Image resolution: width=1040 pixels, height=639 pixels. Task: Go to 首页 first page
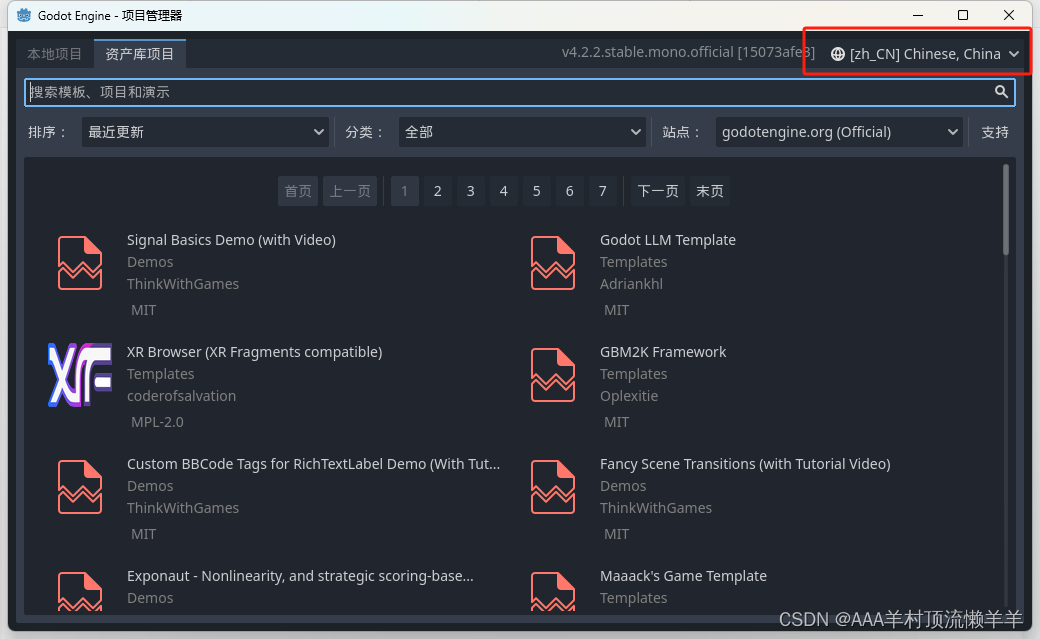pyautogui.click(x=298, y=191)
